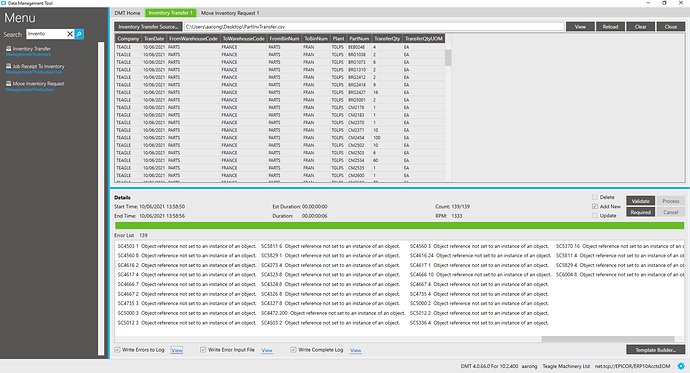Open View link for Complete Log
Viewport: 690px width, 373px height.
pos(356,351)
